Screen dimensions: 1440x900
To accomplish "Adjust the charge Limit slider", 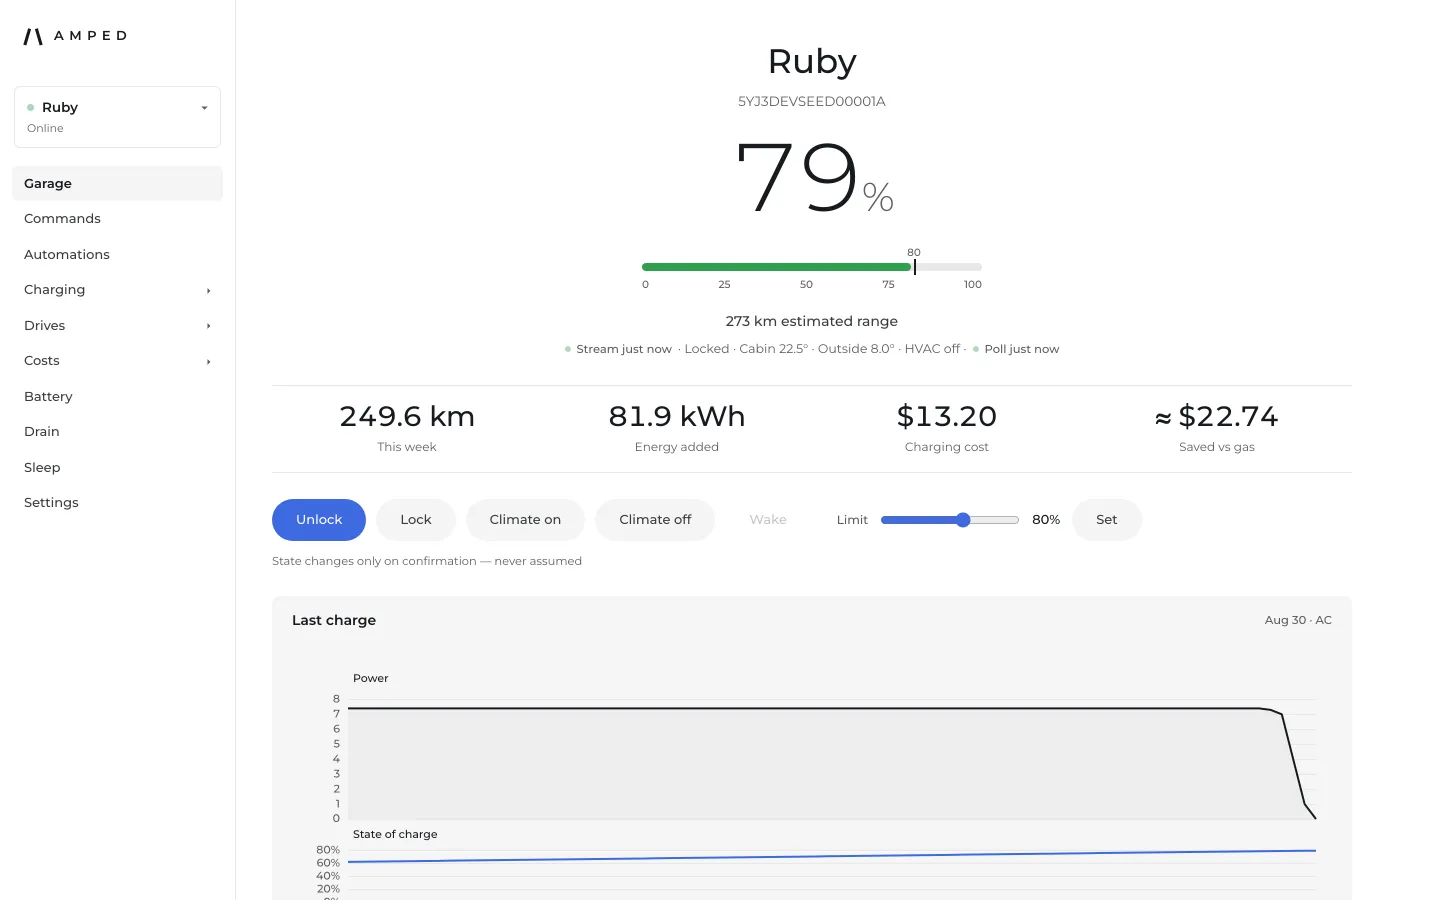I will (950, 520).
